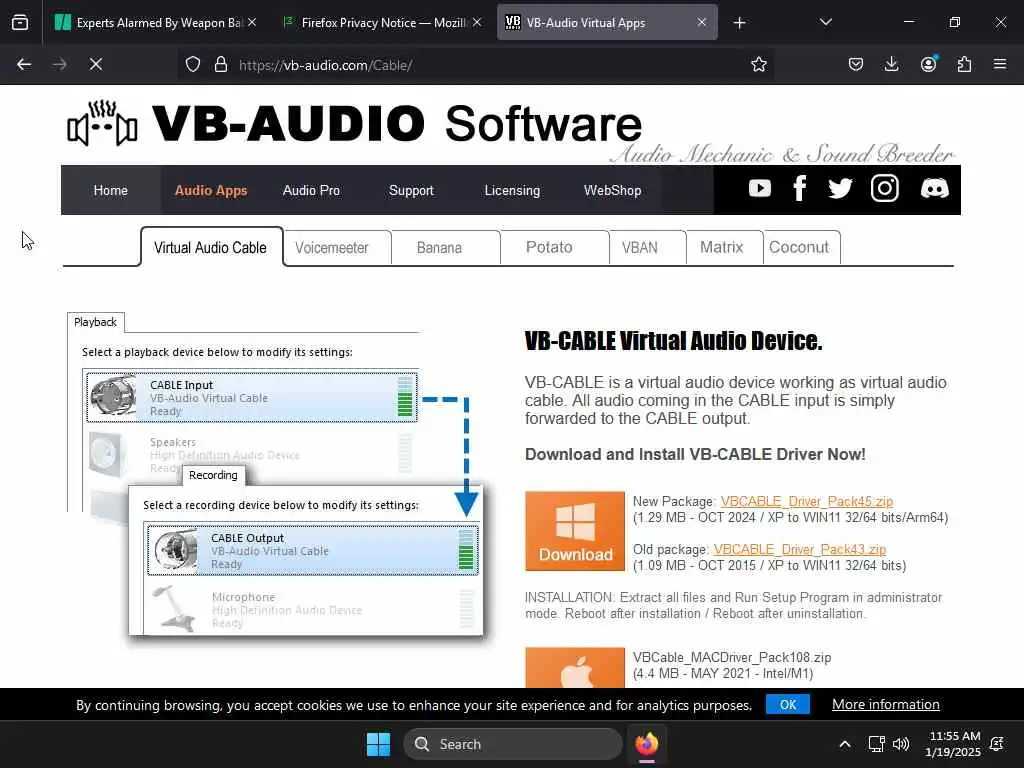Image resolution: width=1024 pixels, height=768 pixels.
Task: Open the Home menu item
Action: pyautogui.click(x=110, y=190)
